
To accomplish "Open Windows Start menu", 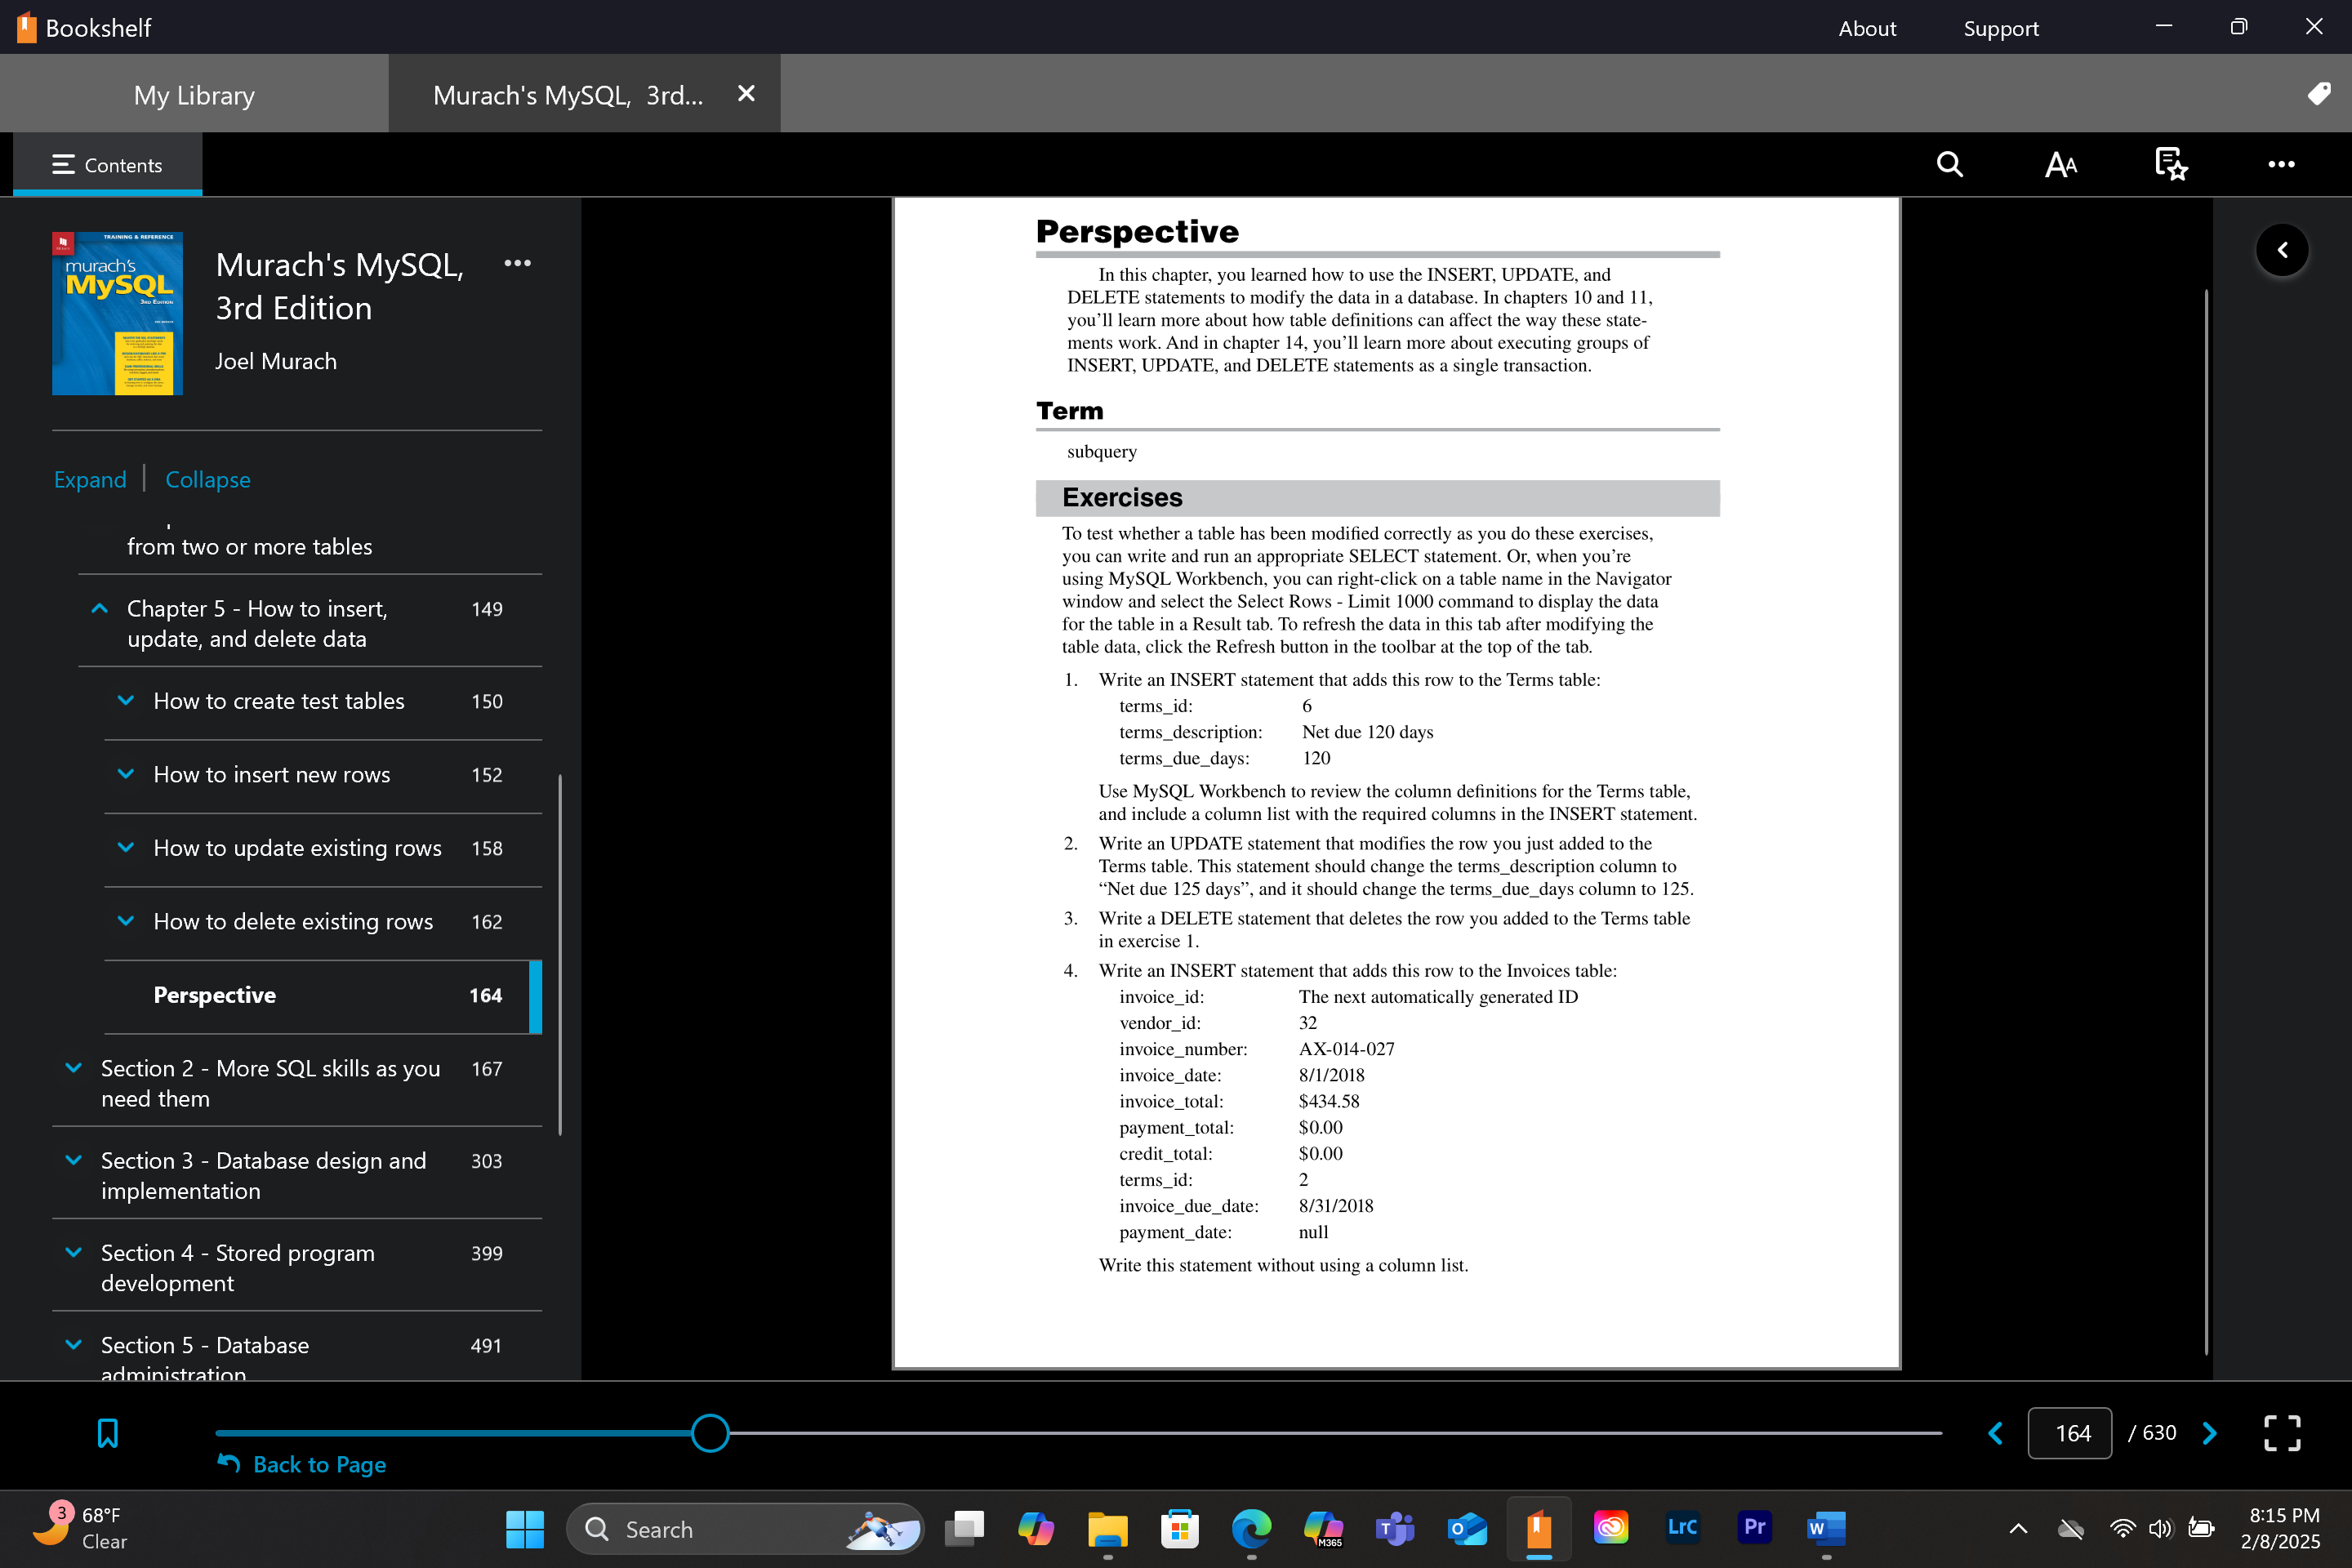I will (524, 1529).
